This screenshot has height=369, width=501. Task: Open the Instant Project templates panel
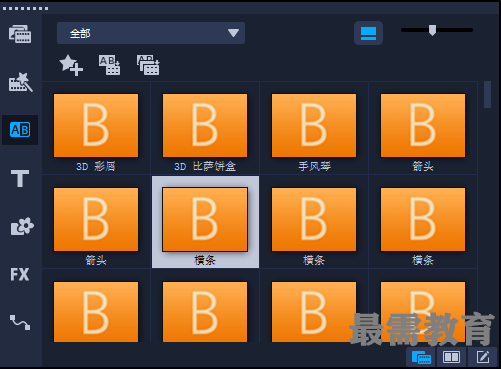coord(20,82)
